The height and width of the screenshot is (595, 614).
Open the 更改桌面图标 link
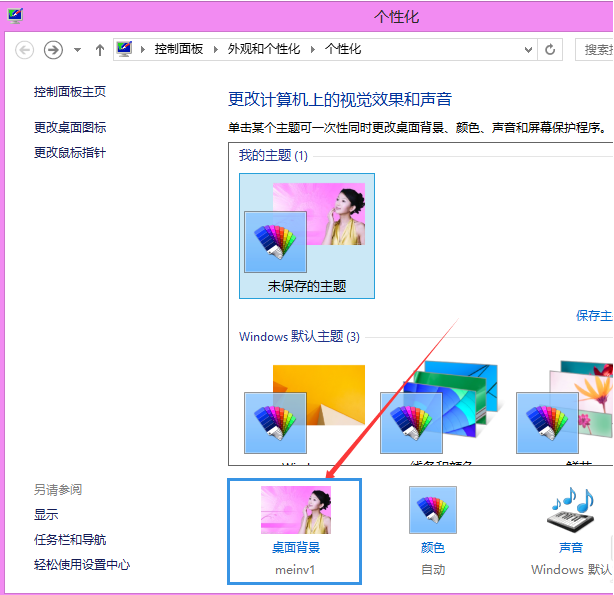click(70, 127)
